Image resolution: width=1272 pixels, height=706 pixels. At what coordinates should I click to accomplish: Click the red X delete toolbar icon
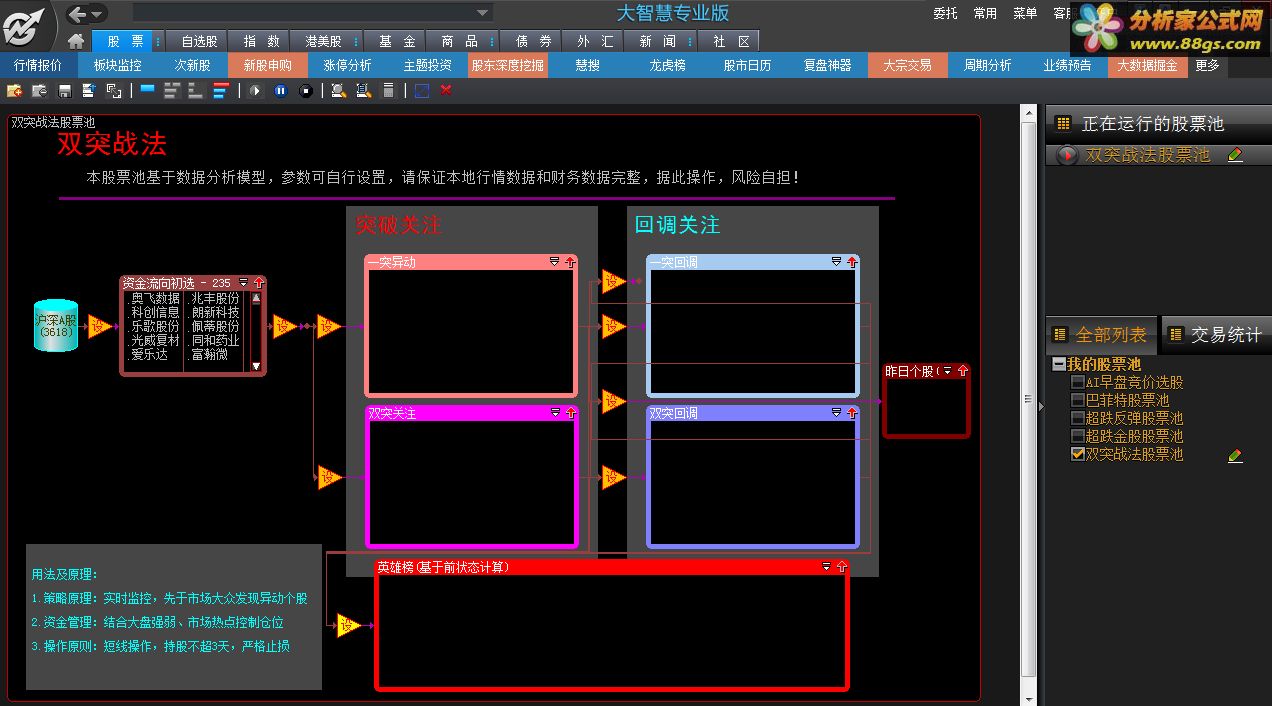click(446, 91)
